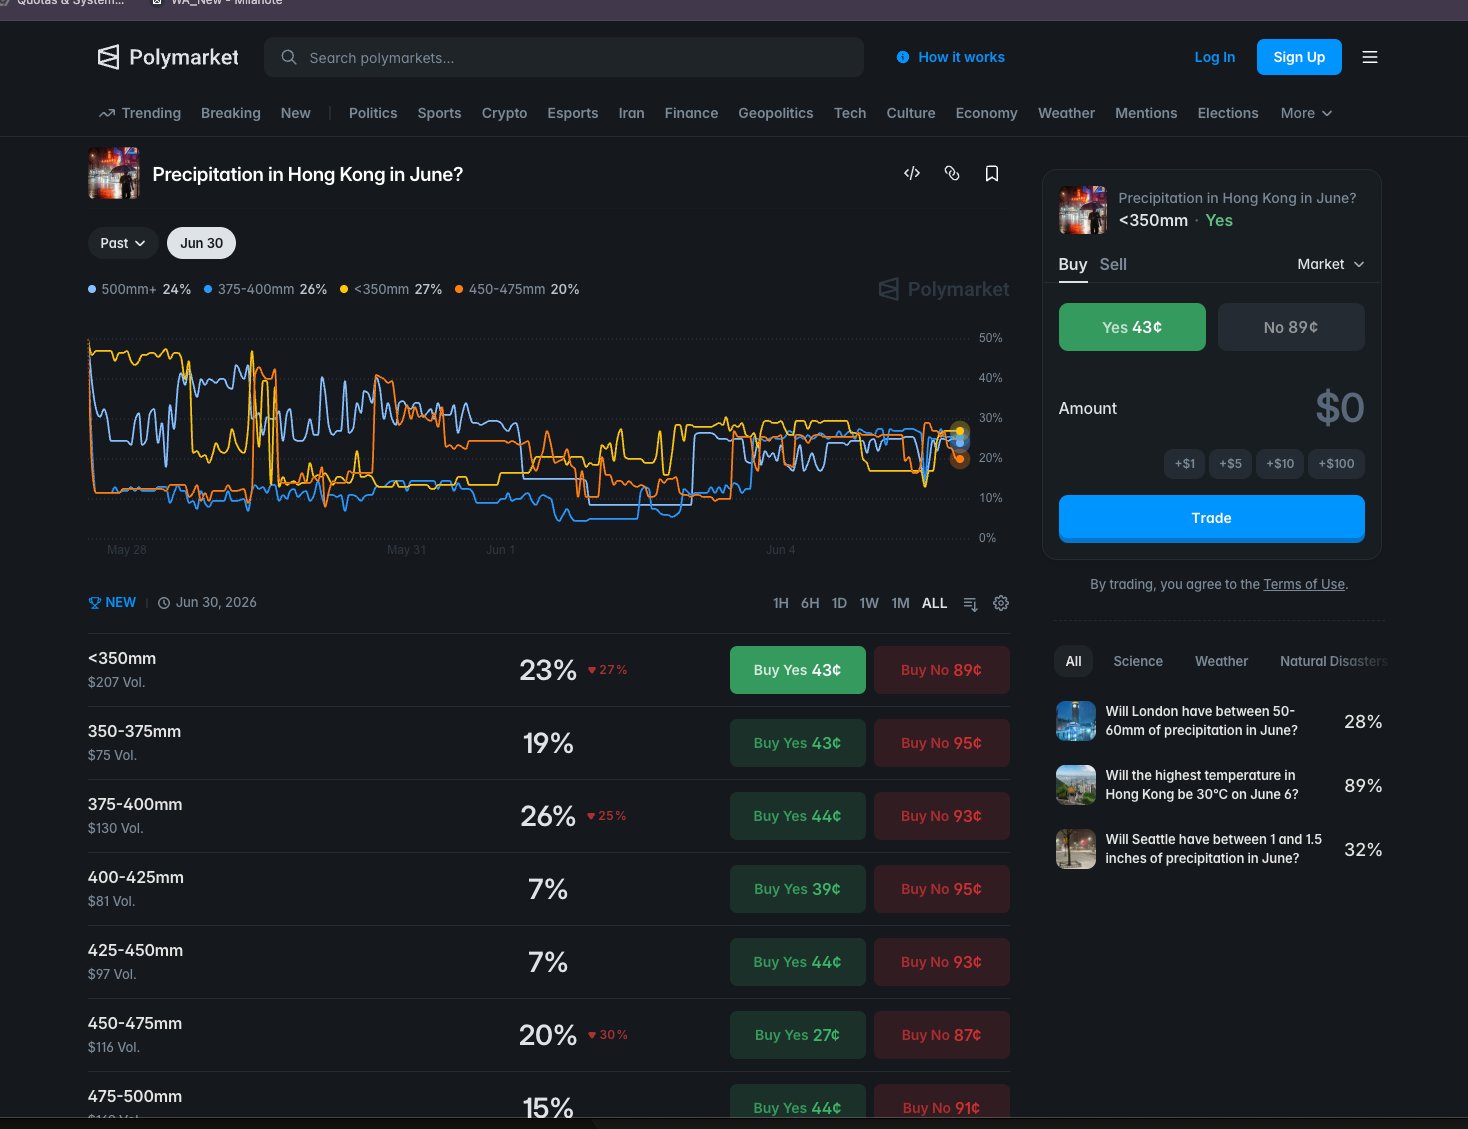Click the chart sort/filter lines icon
The image size is (1468, 1129).
click(x=970, y=603)
